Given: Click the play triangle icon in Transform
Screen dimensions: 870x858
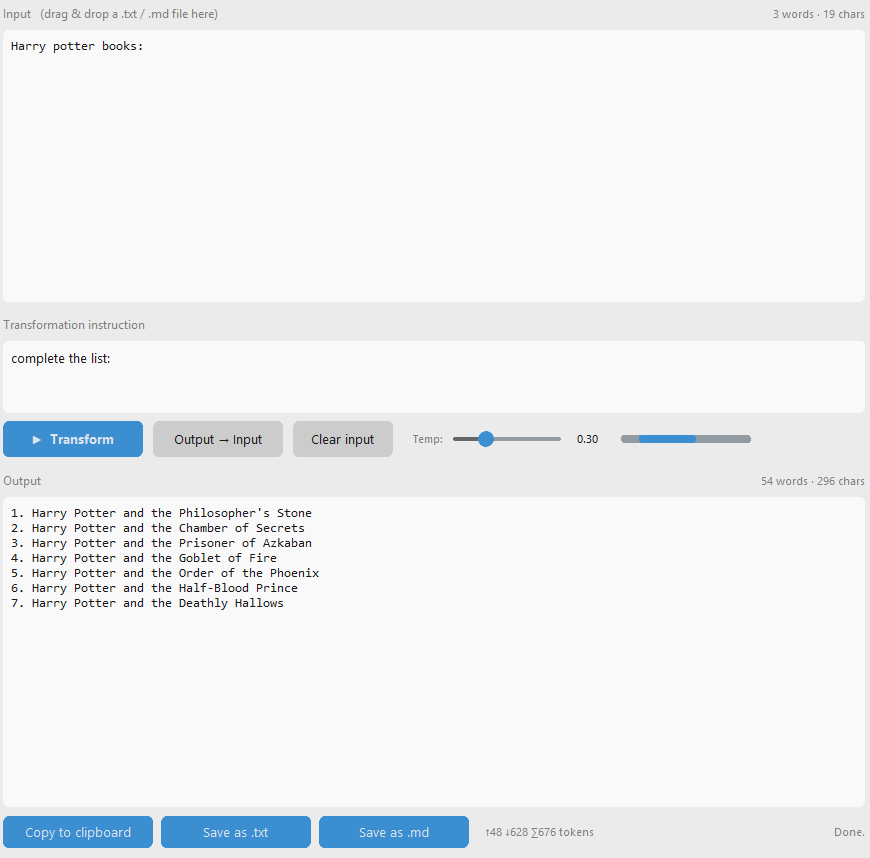Looking at the screenshot, I should pos(37,440).
